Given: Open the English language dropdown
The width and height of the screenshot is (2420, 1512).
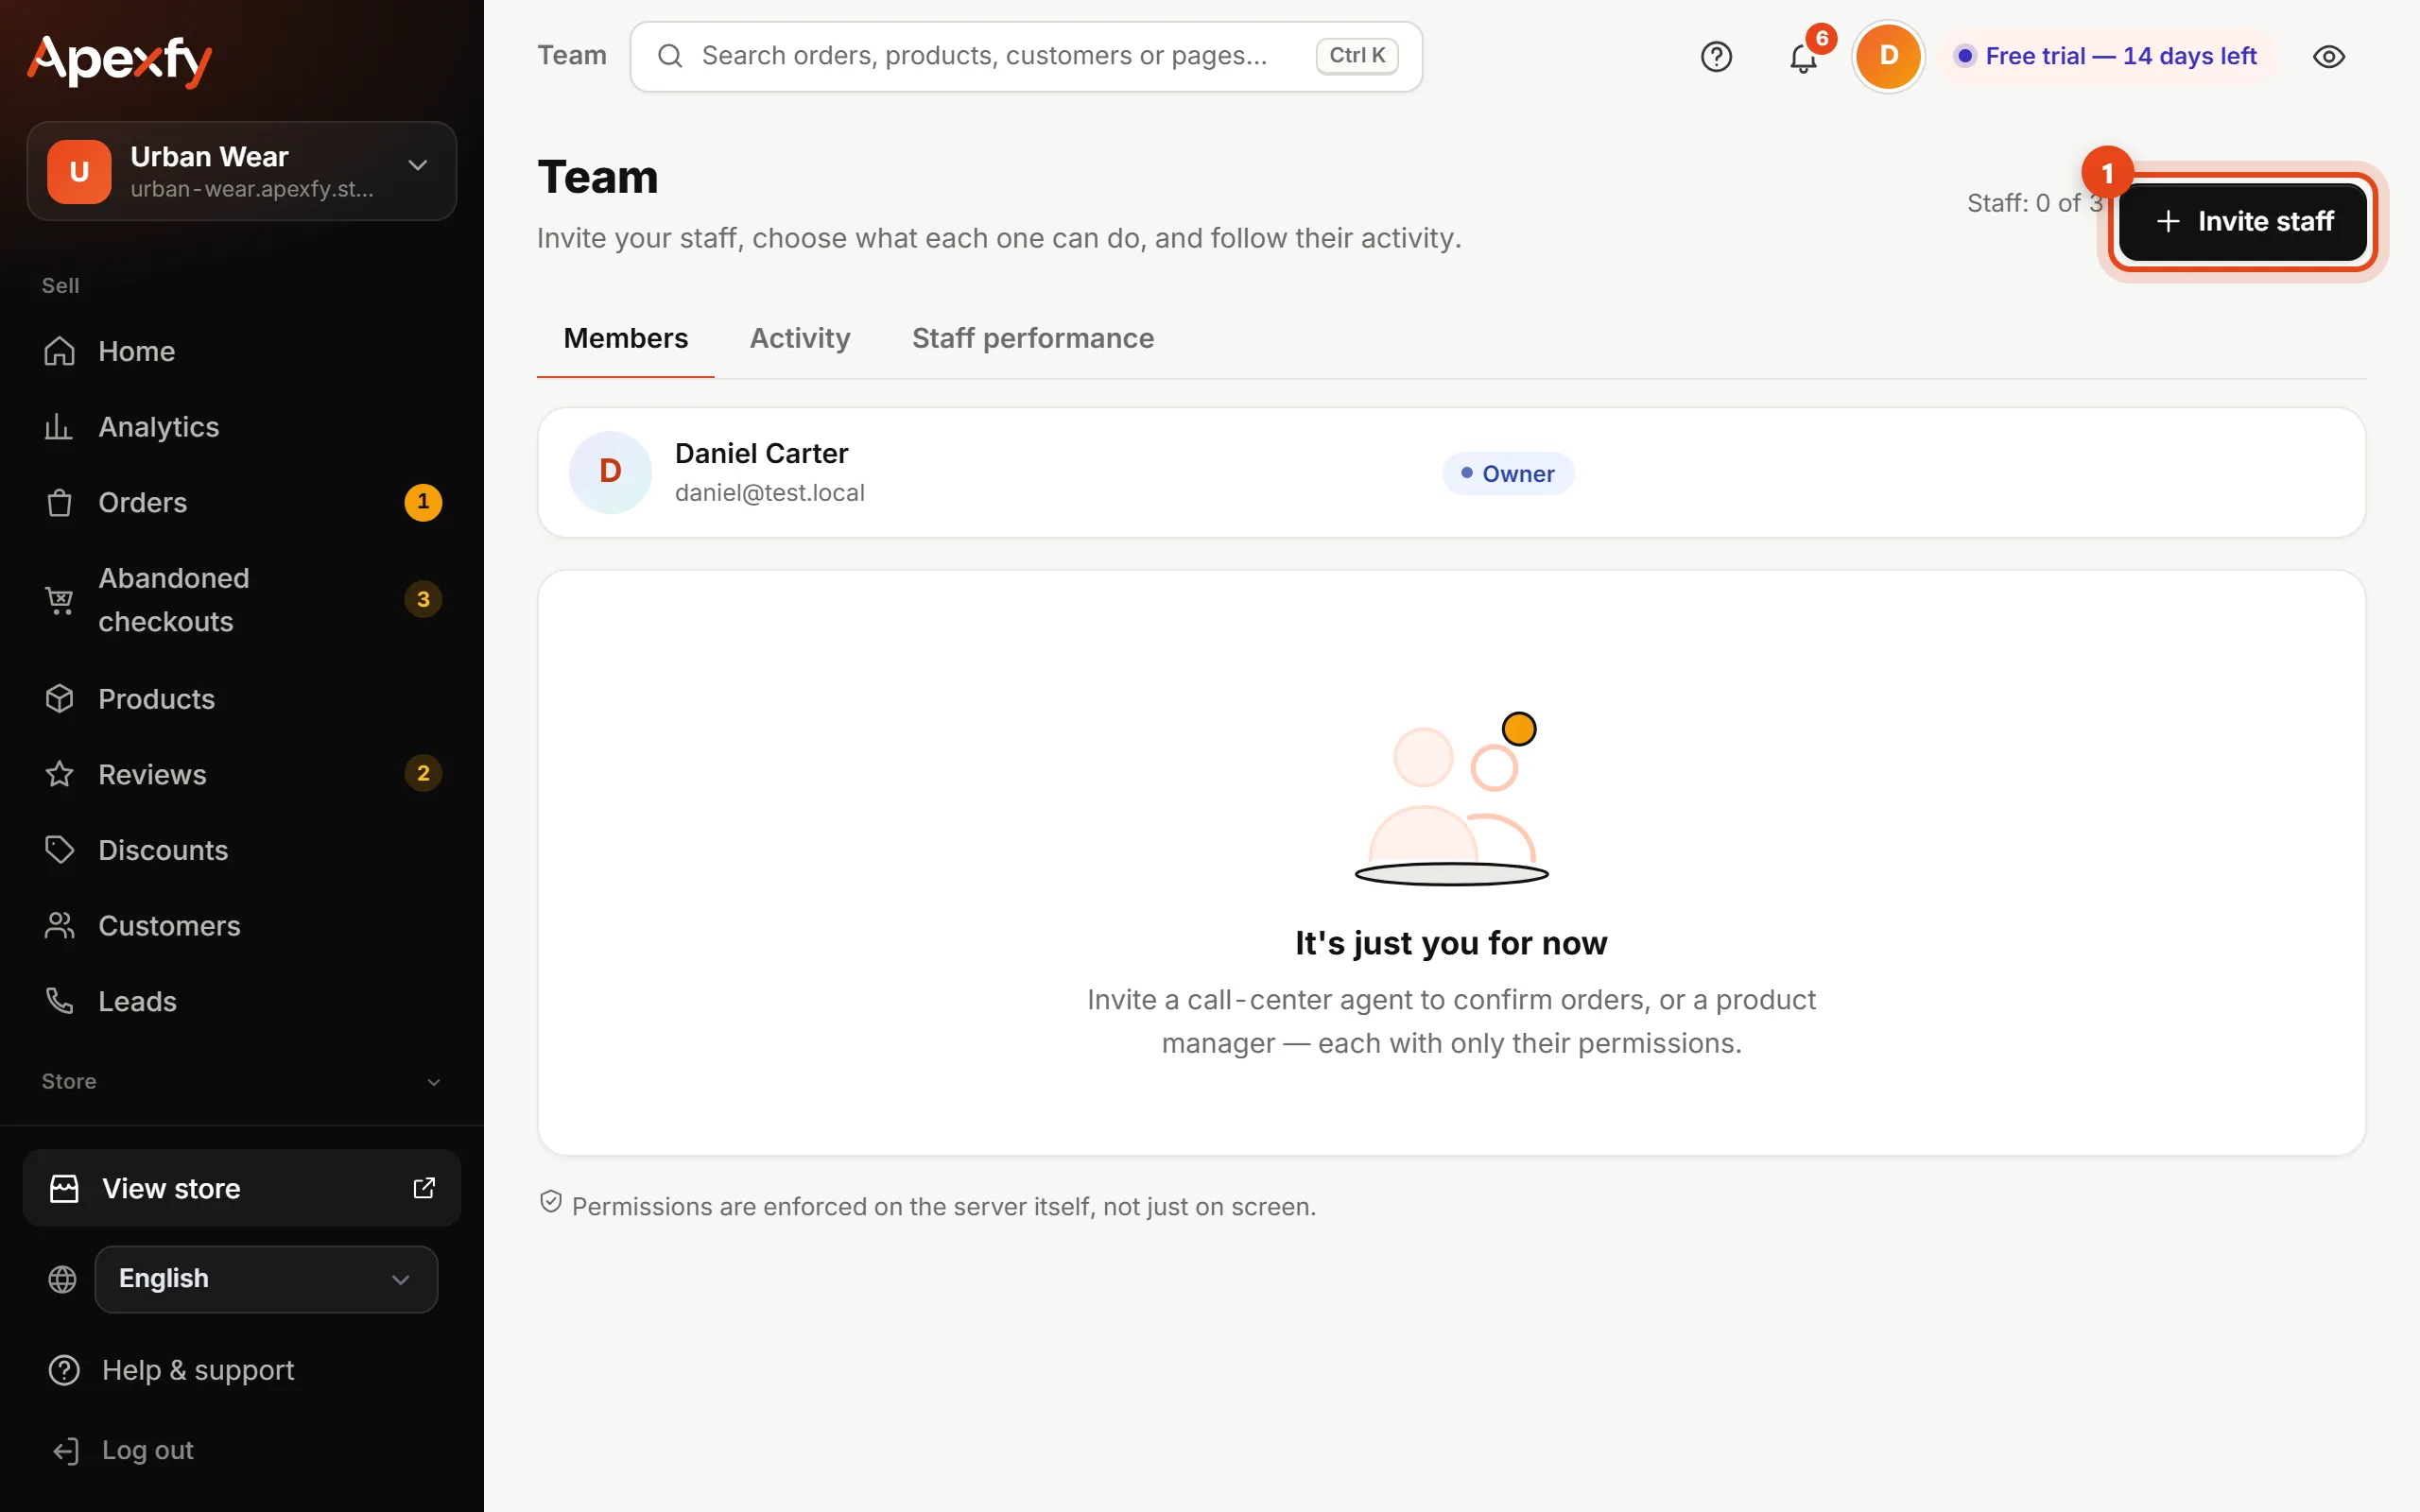Looking at the screenshot, I should [266, 1279].
